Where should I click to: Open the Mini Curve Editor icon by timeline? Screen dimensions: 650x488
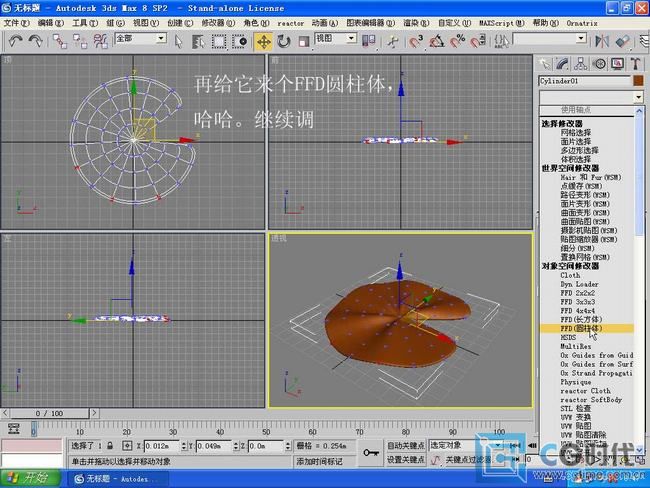pyautogui.click(x=13, y=428)
